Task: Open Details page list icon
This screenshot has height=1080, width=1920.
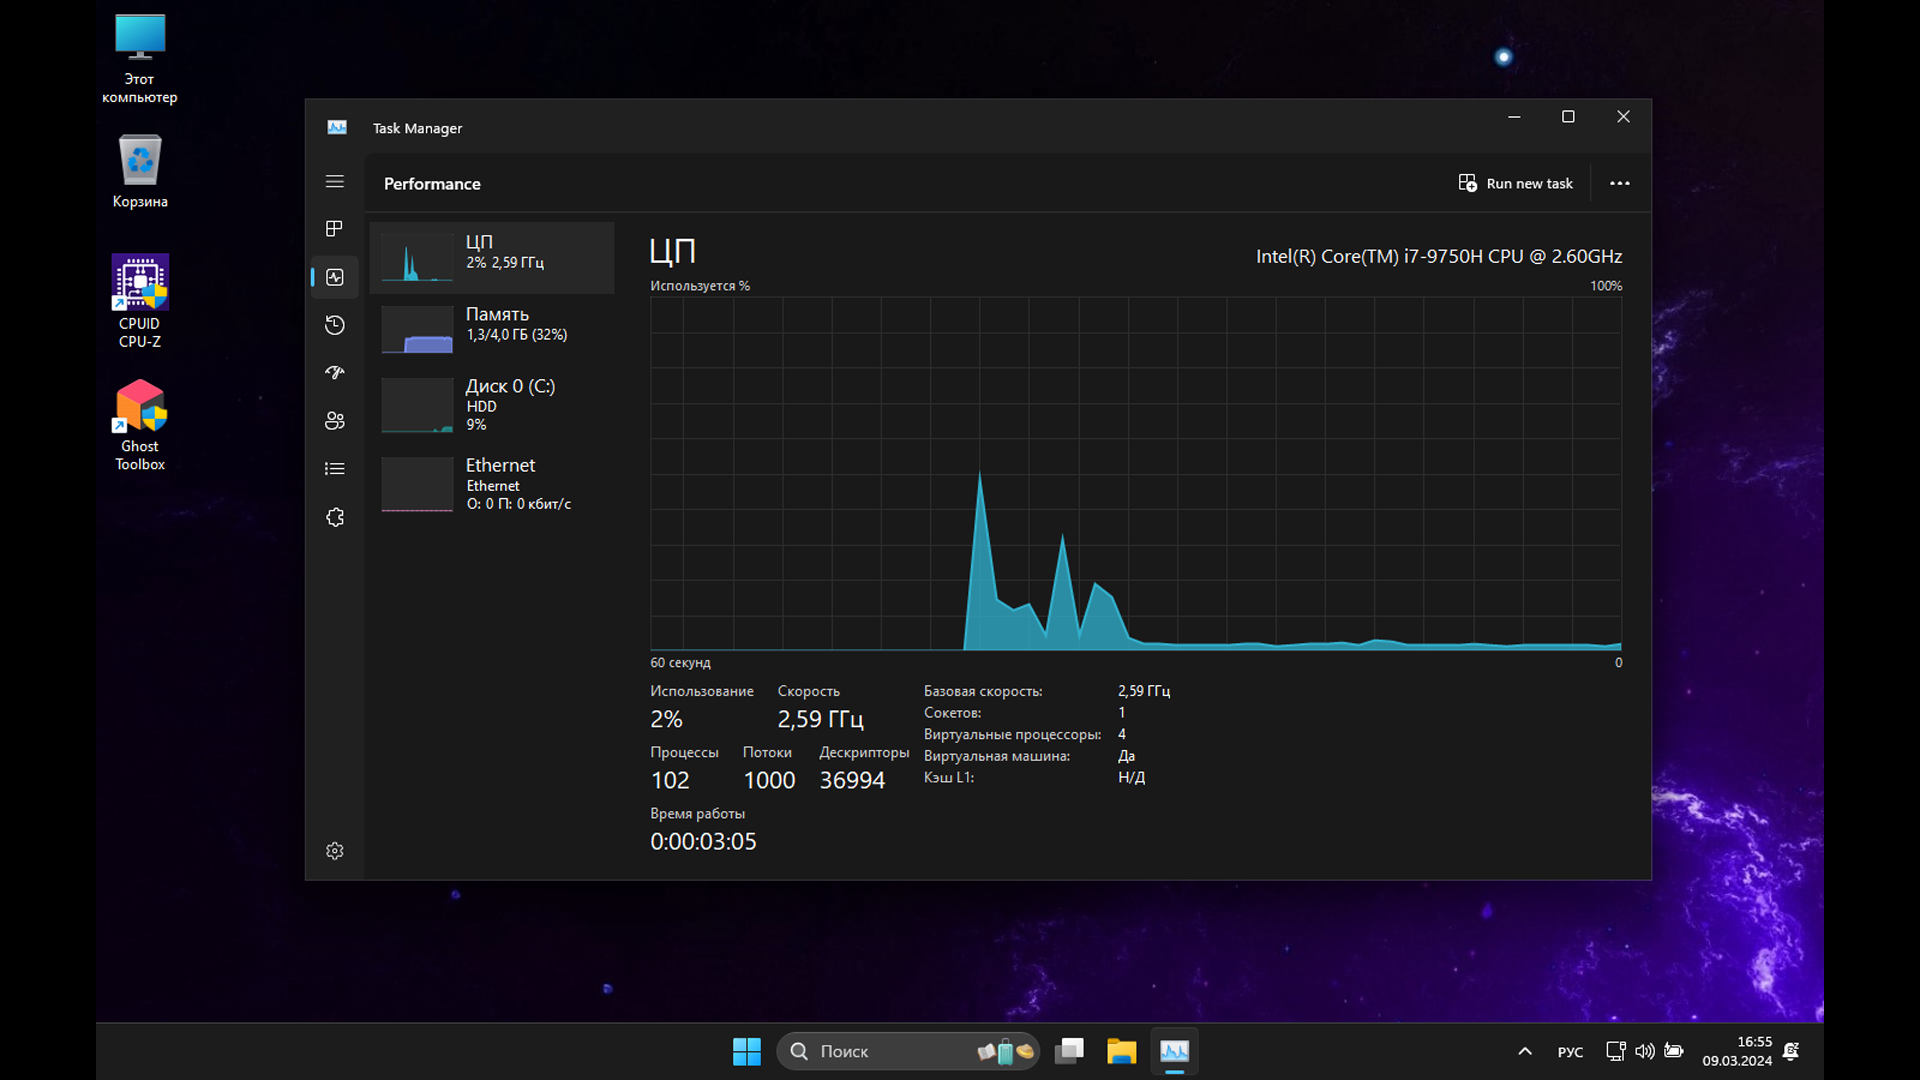Action: point(334,469)
